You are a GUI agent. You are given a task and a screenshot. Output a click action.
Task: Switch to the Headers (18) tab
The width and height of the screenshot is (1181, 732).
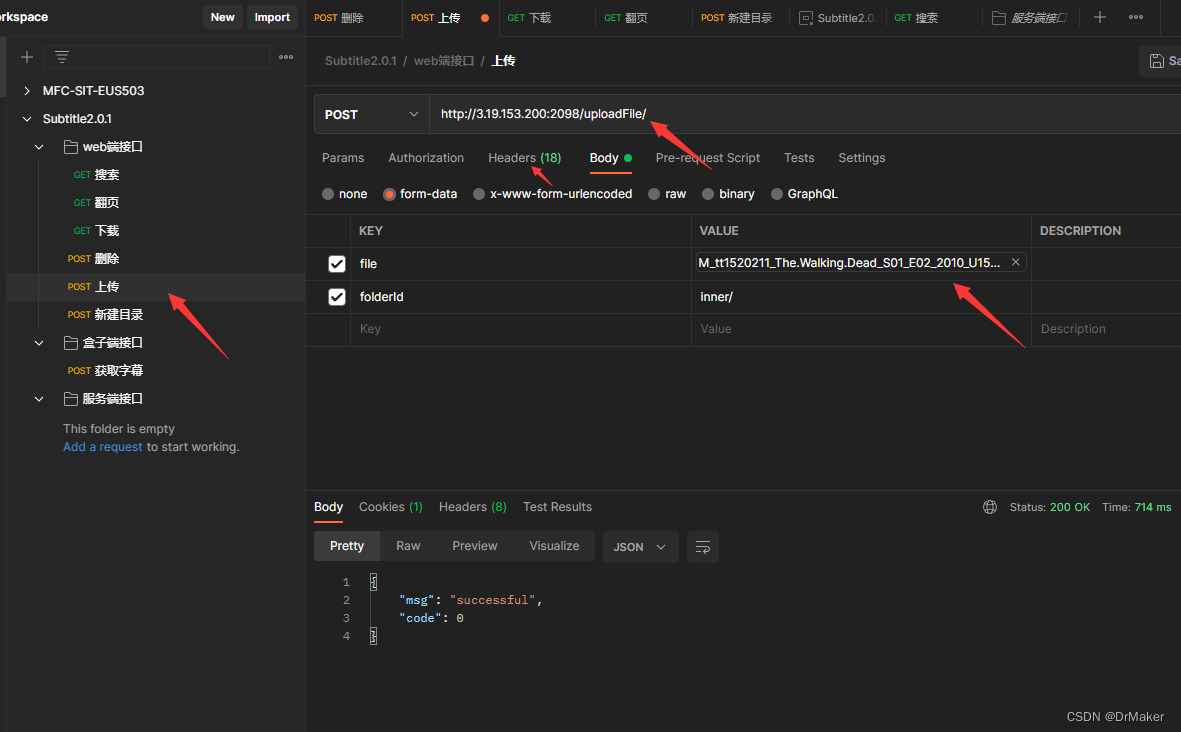point(524,158)
